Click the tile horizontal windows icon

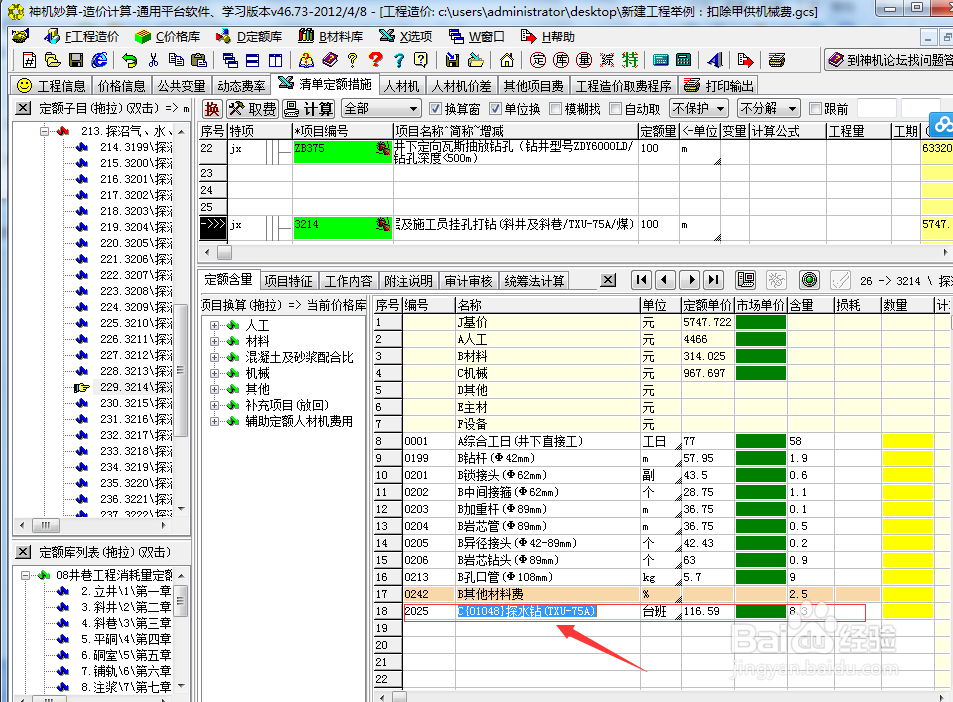[252, 60]
